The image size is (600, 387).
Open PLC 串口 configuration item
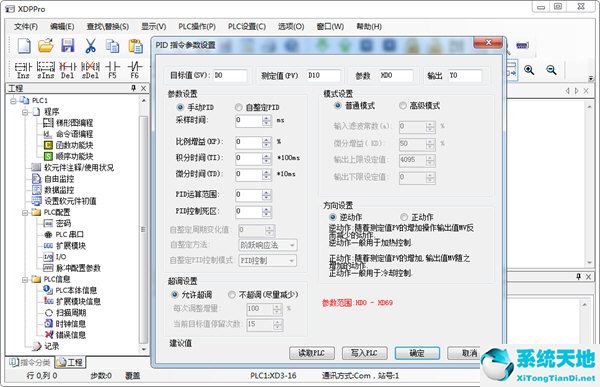(x=70, y=234)
